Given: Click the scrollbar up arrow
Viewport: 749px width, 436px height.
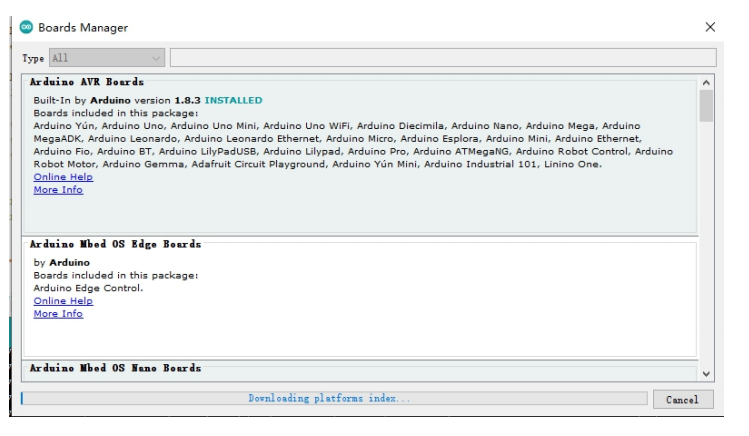Looking at the screenshot, I should [x=707, y=81].
